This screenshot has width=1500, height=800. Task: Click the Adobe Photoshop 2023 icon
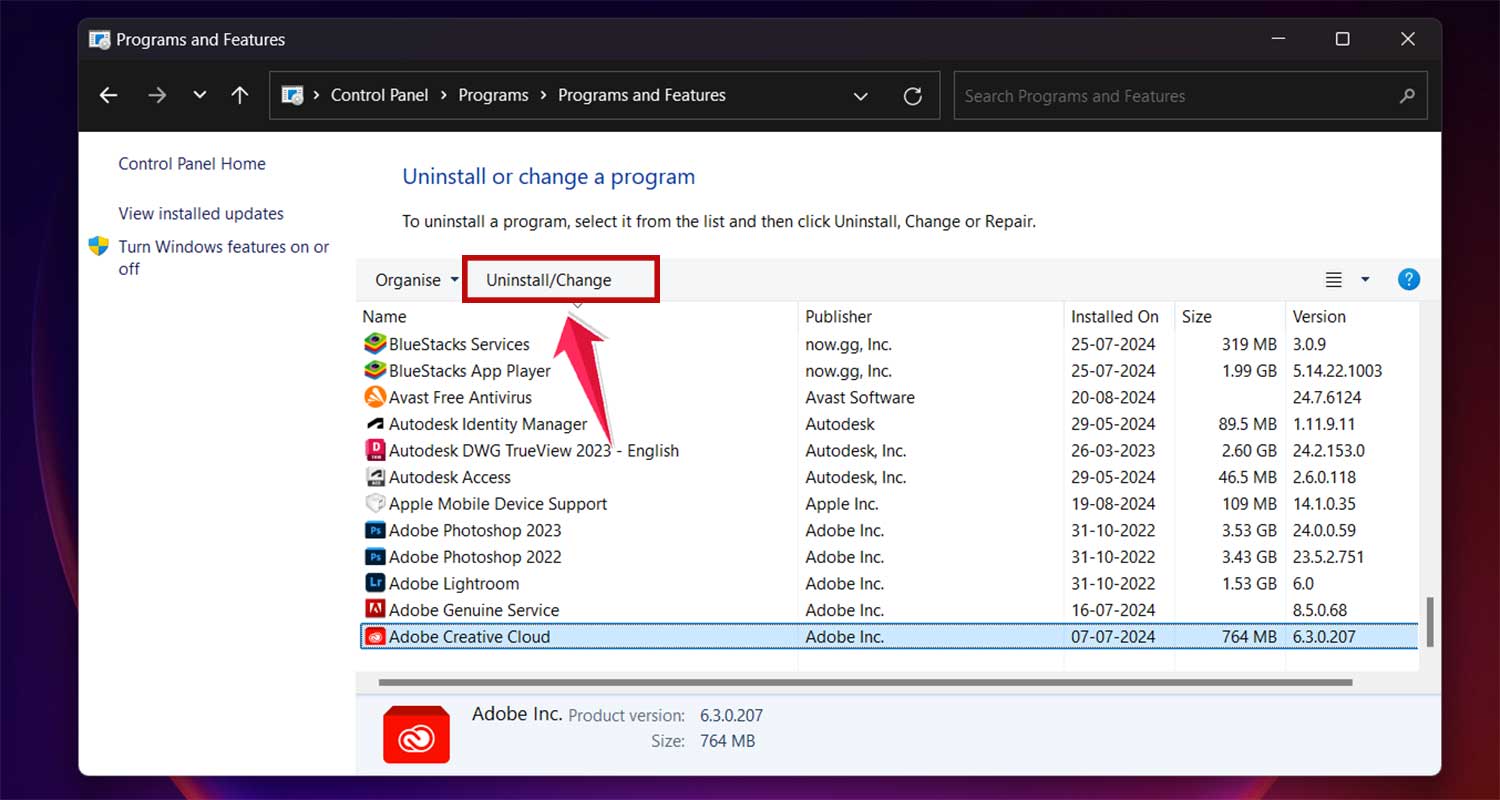point(375,531)
